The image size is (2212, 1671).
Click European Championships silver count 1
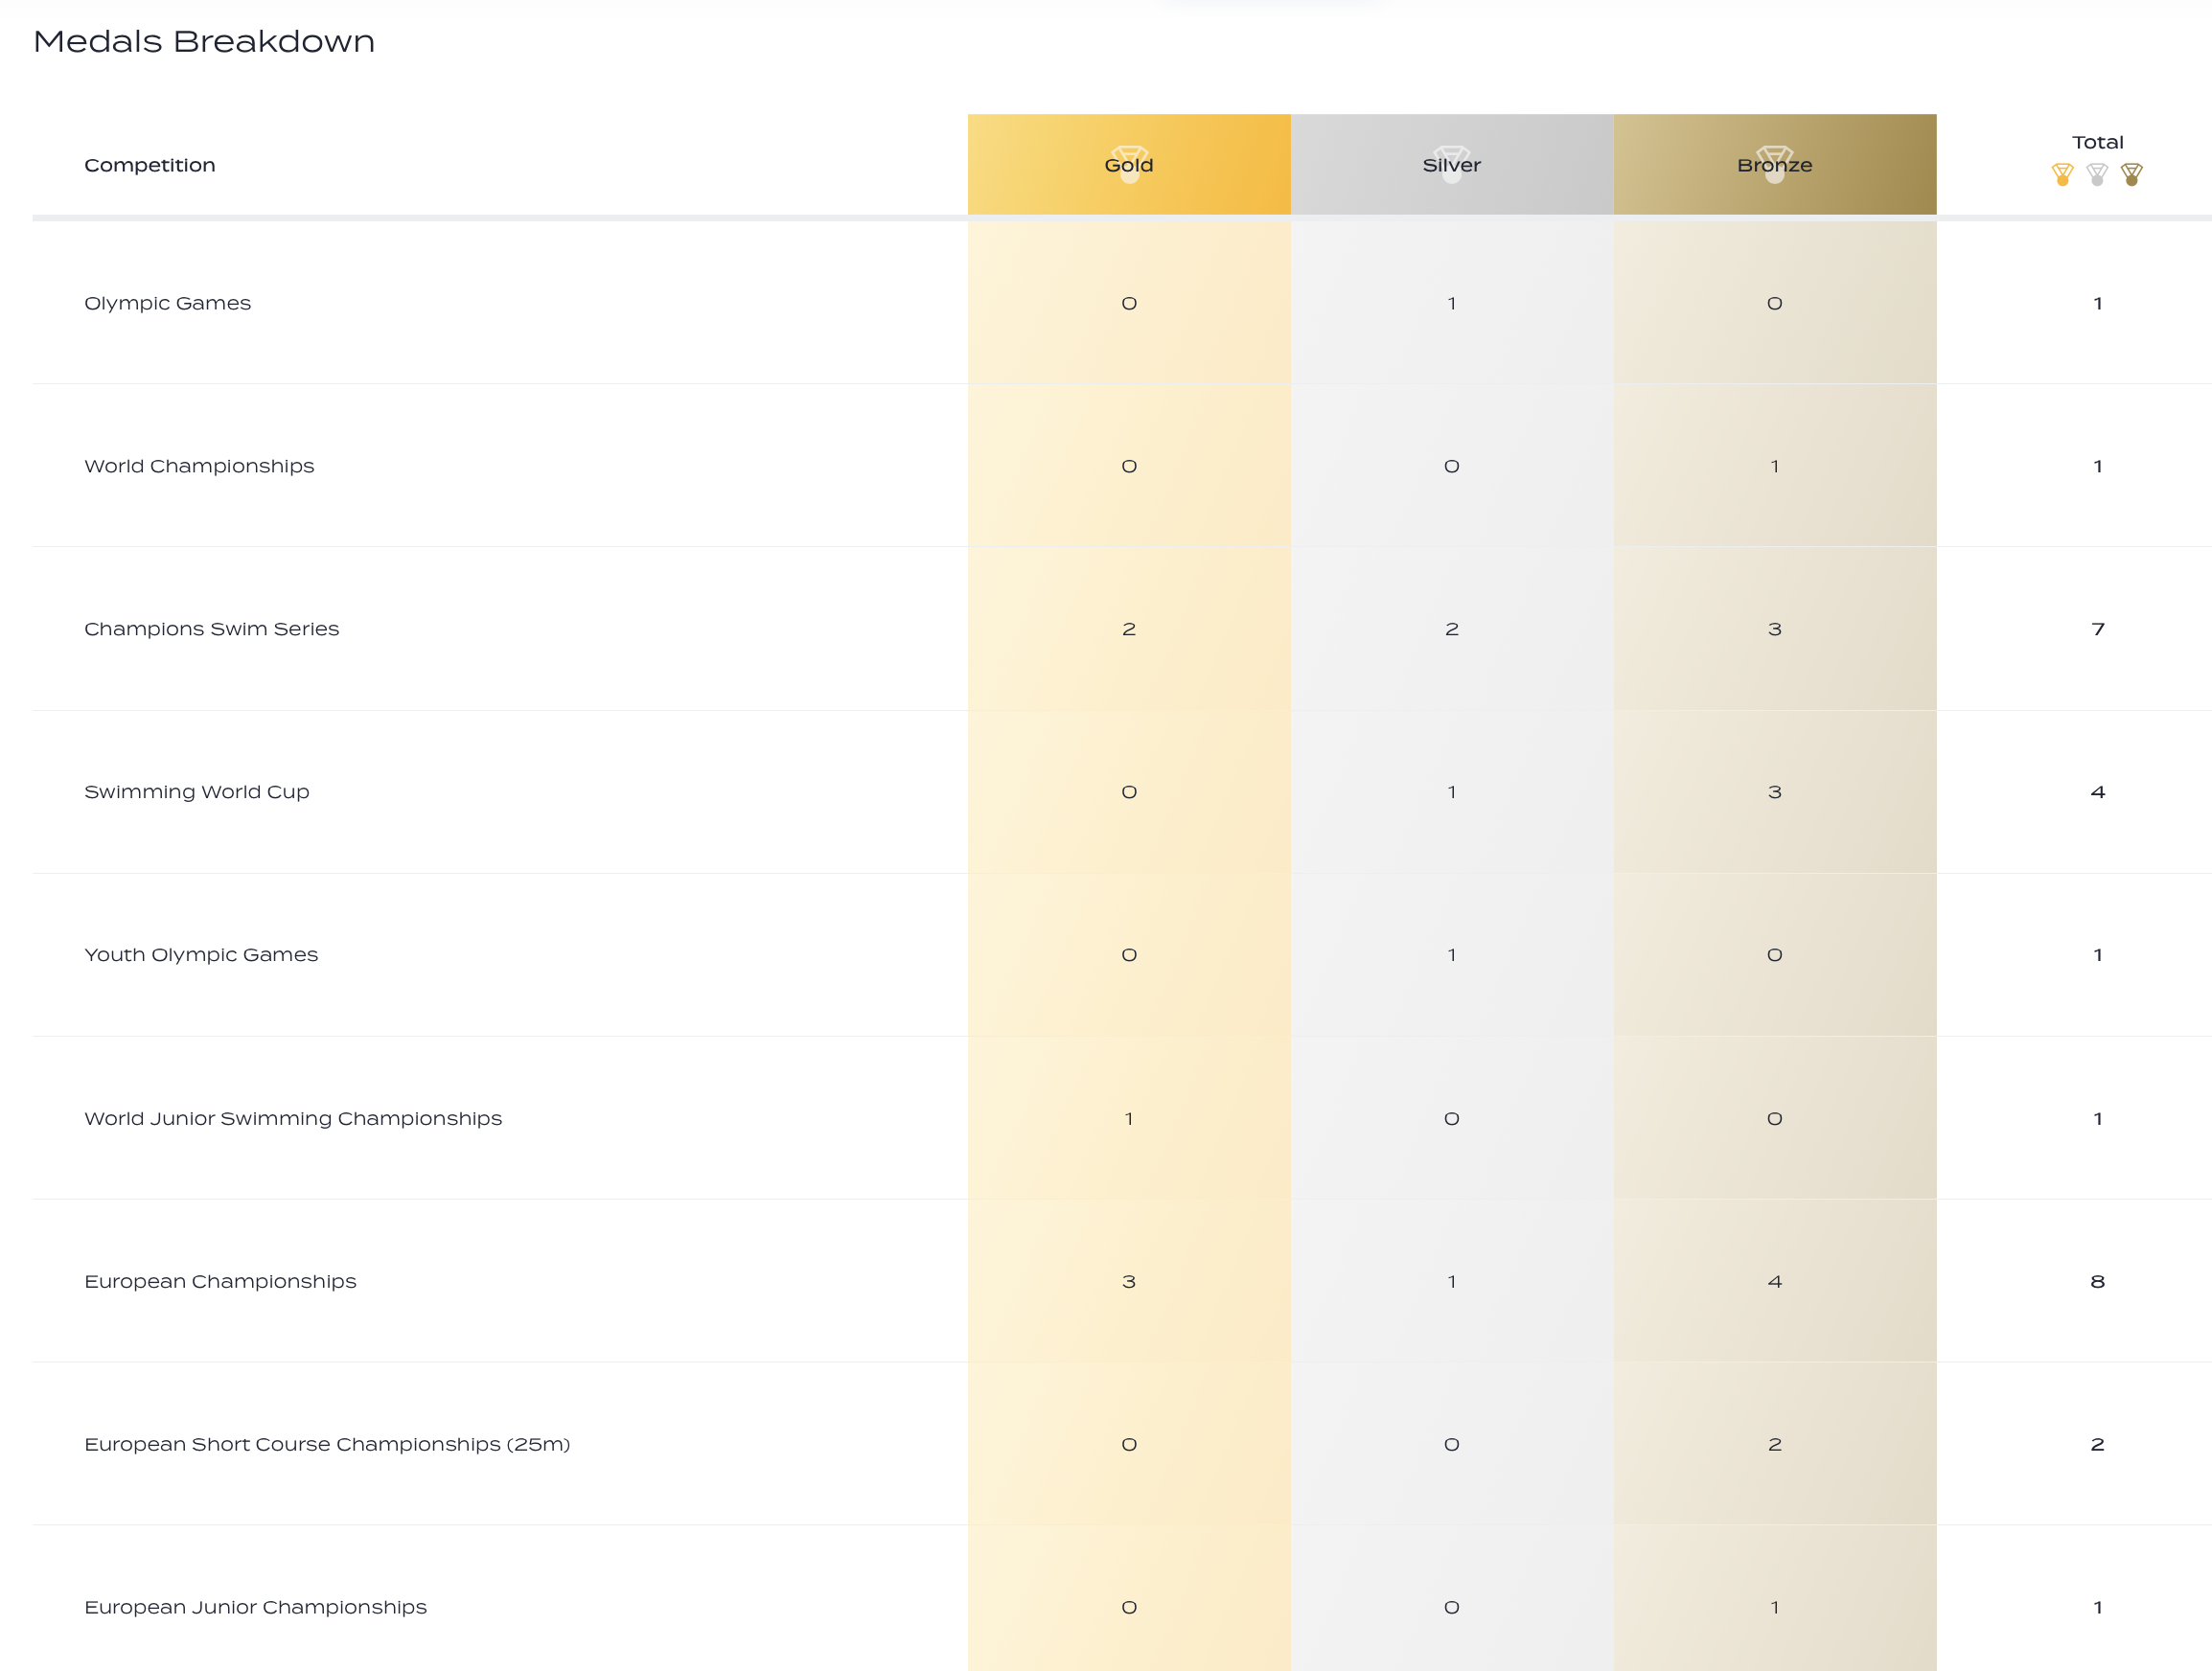coord(1452,1281)
